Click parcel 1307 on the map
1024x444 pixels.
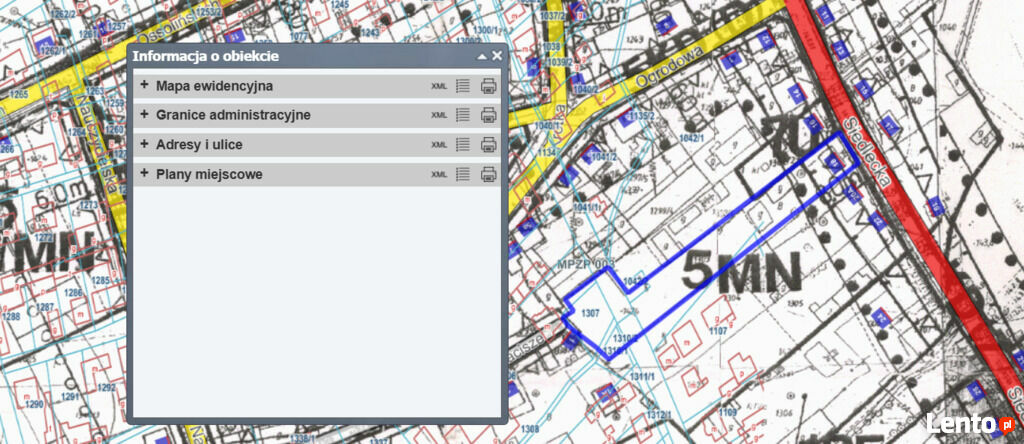click(590, 313)
